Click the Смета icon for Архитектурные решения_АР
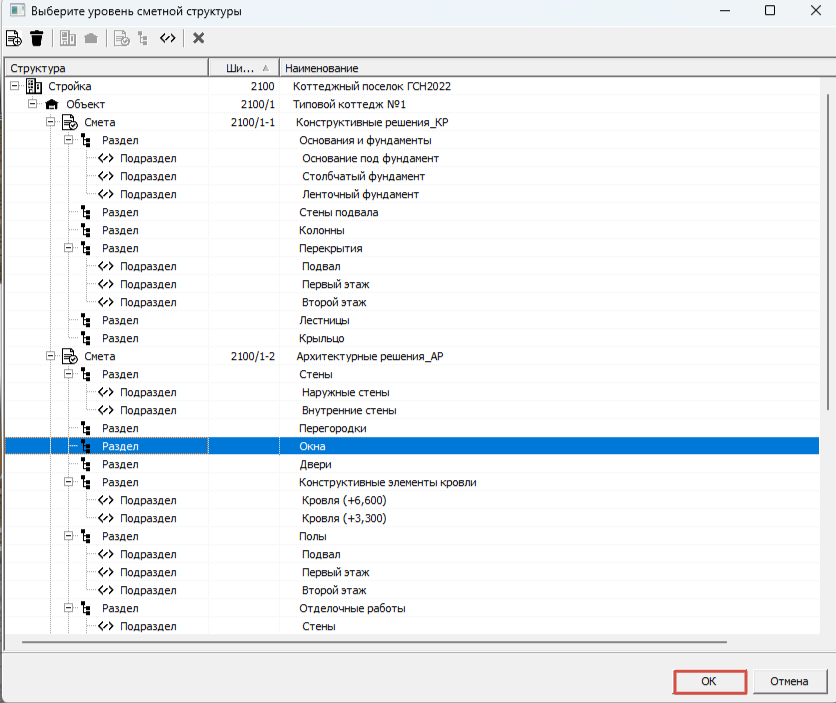836x703 pixels. [x=70, y=356]
